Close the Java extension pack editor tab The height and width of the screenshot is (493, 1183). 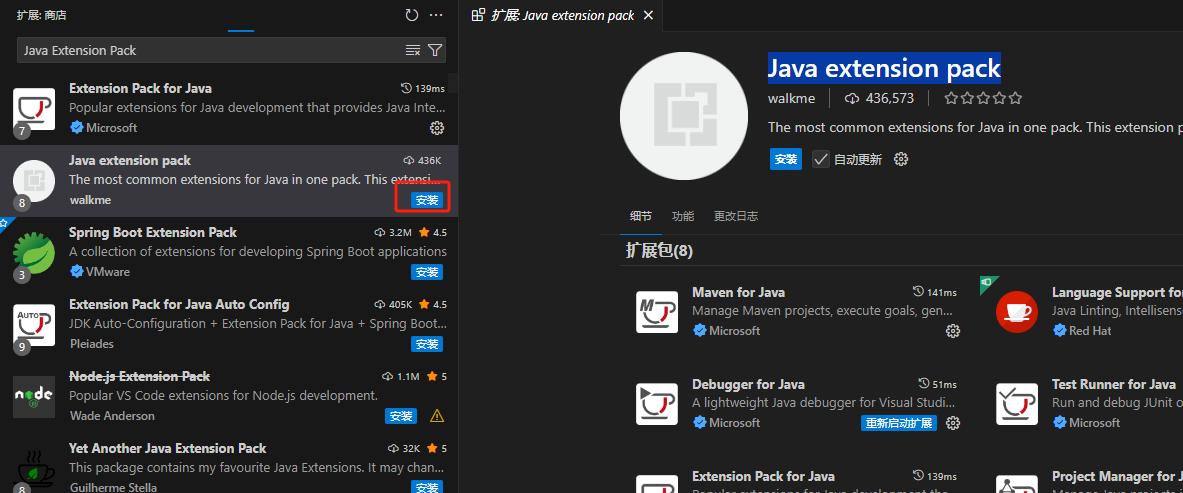pos(648,15)
